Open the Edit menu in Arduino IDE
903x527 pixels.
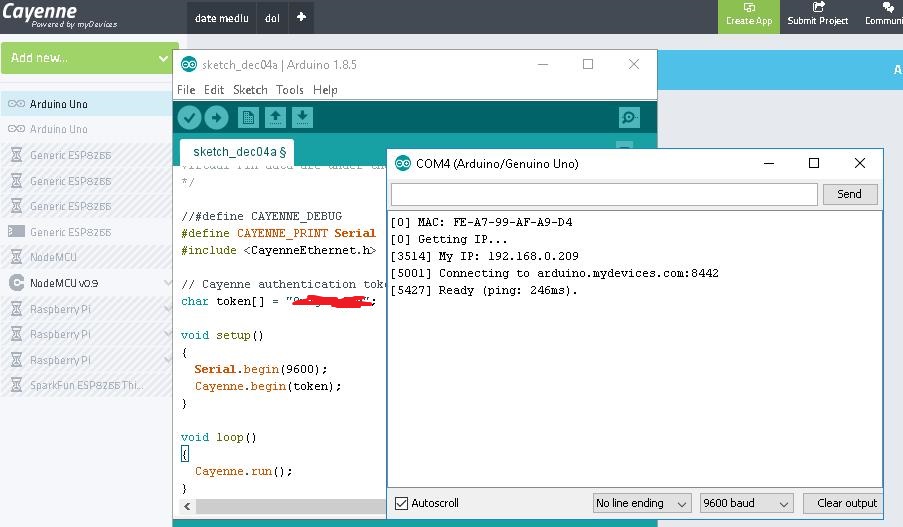click(x=214, y=90)
